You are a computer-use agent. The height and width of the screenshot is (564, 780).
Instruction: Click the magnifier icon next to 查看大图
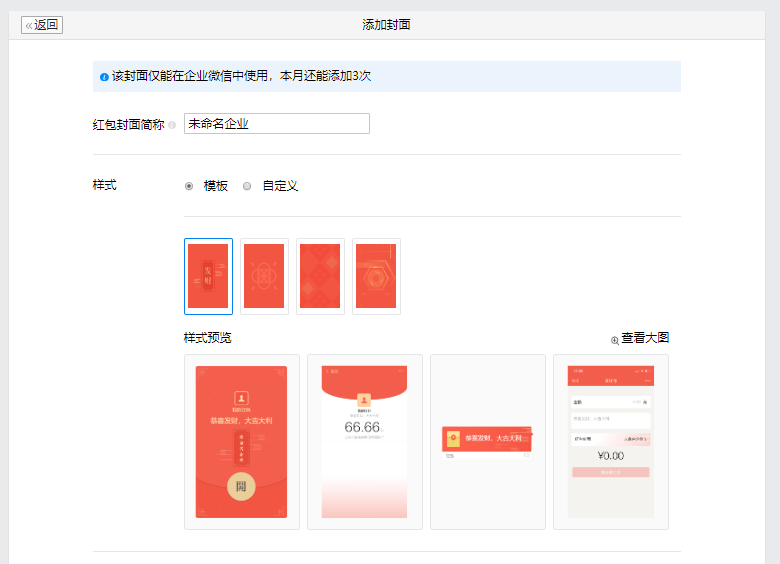click(x=615, y=340)
